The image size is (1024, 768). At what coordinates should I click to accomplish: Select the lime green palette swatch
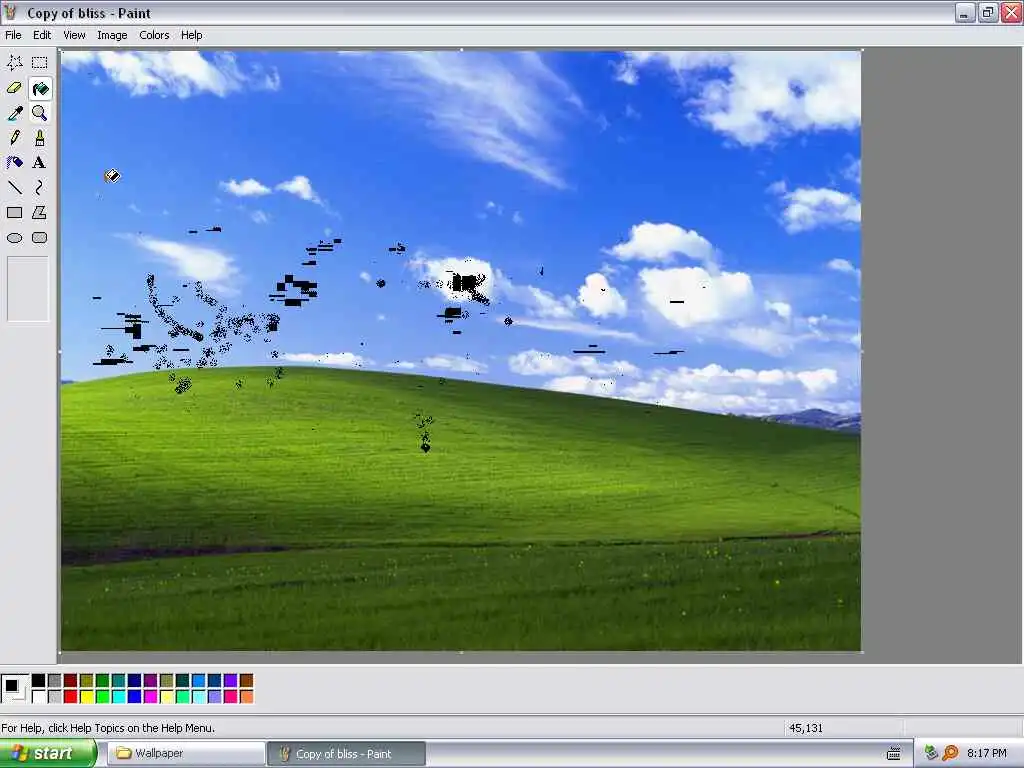(x=103, y=697)
